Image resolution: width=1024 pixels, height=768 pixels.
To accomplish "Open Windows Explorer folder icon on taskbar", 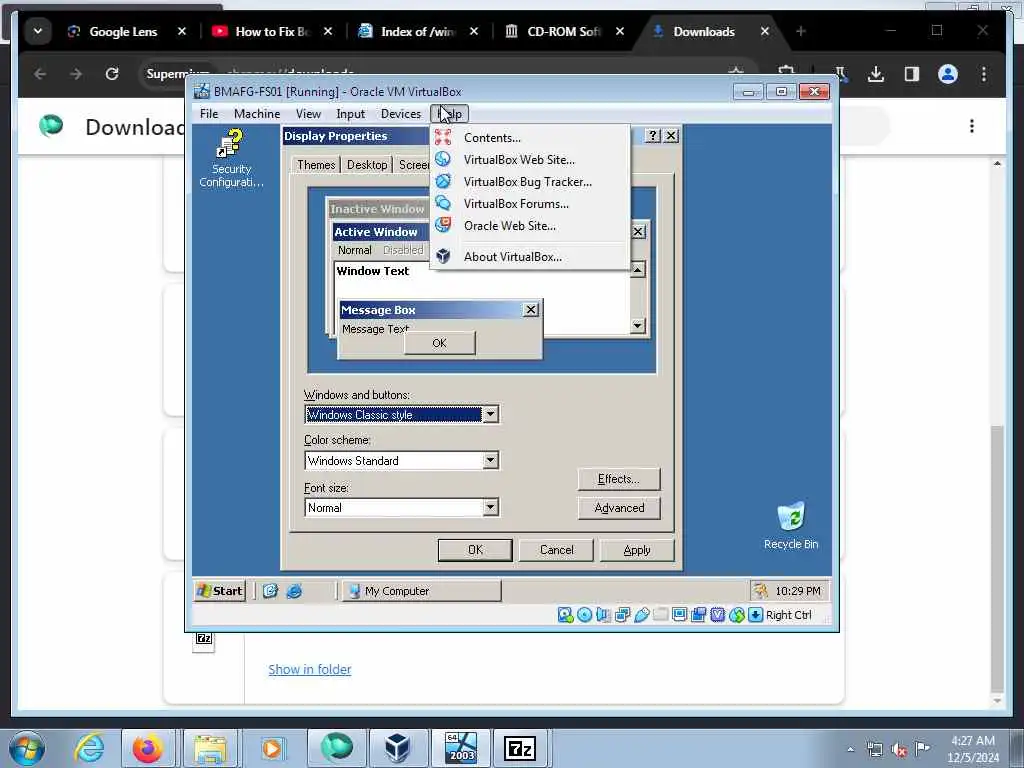I will 209,747.
